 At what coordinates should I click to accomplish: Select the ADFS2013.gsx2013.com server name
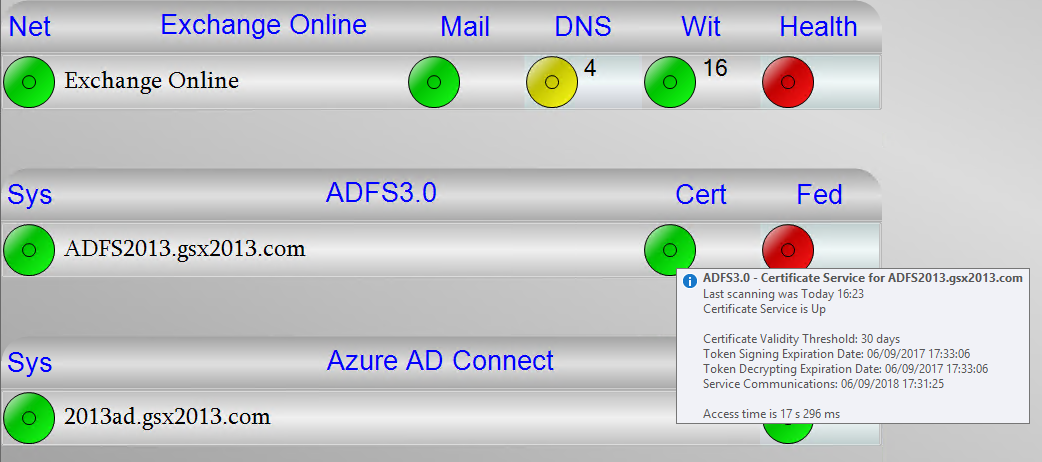click(185, 249)
